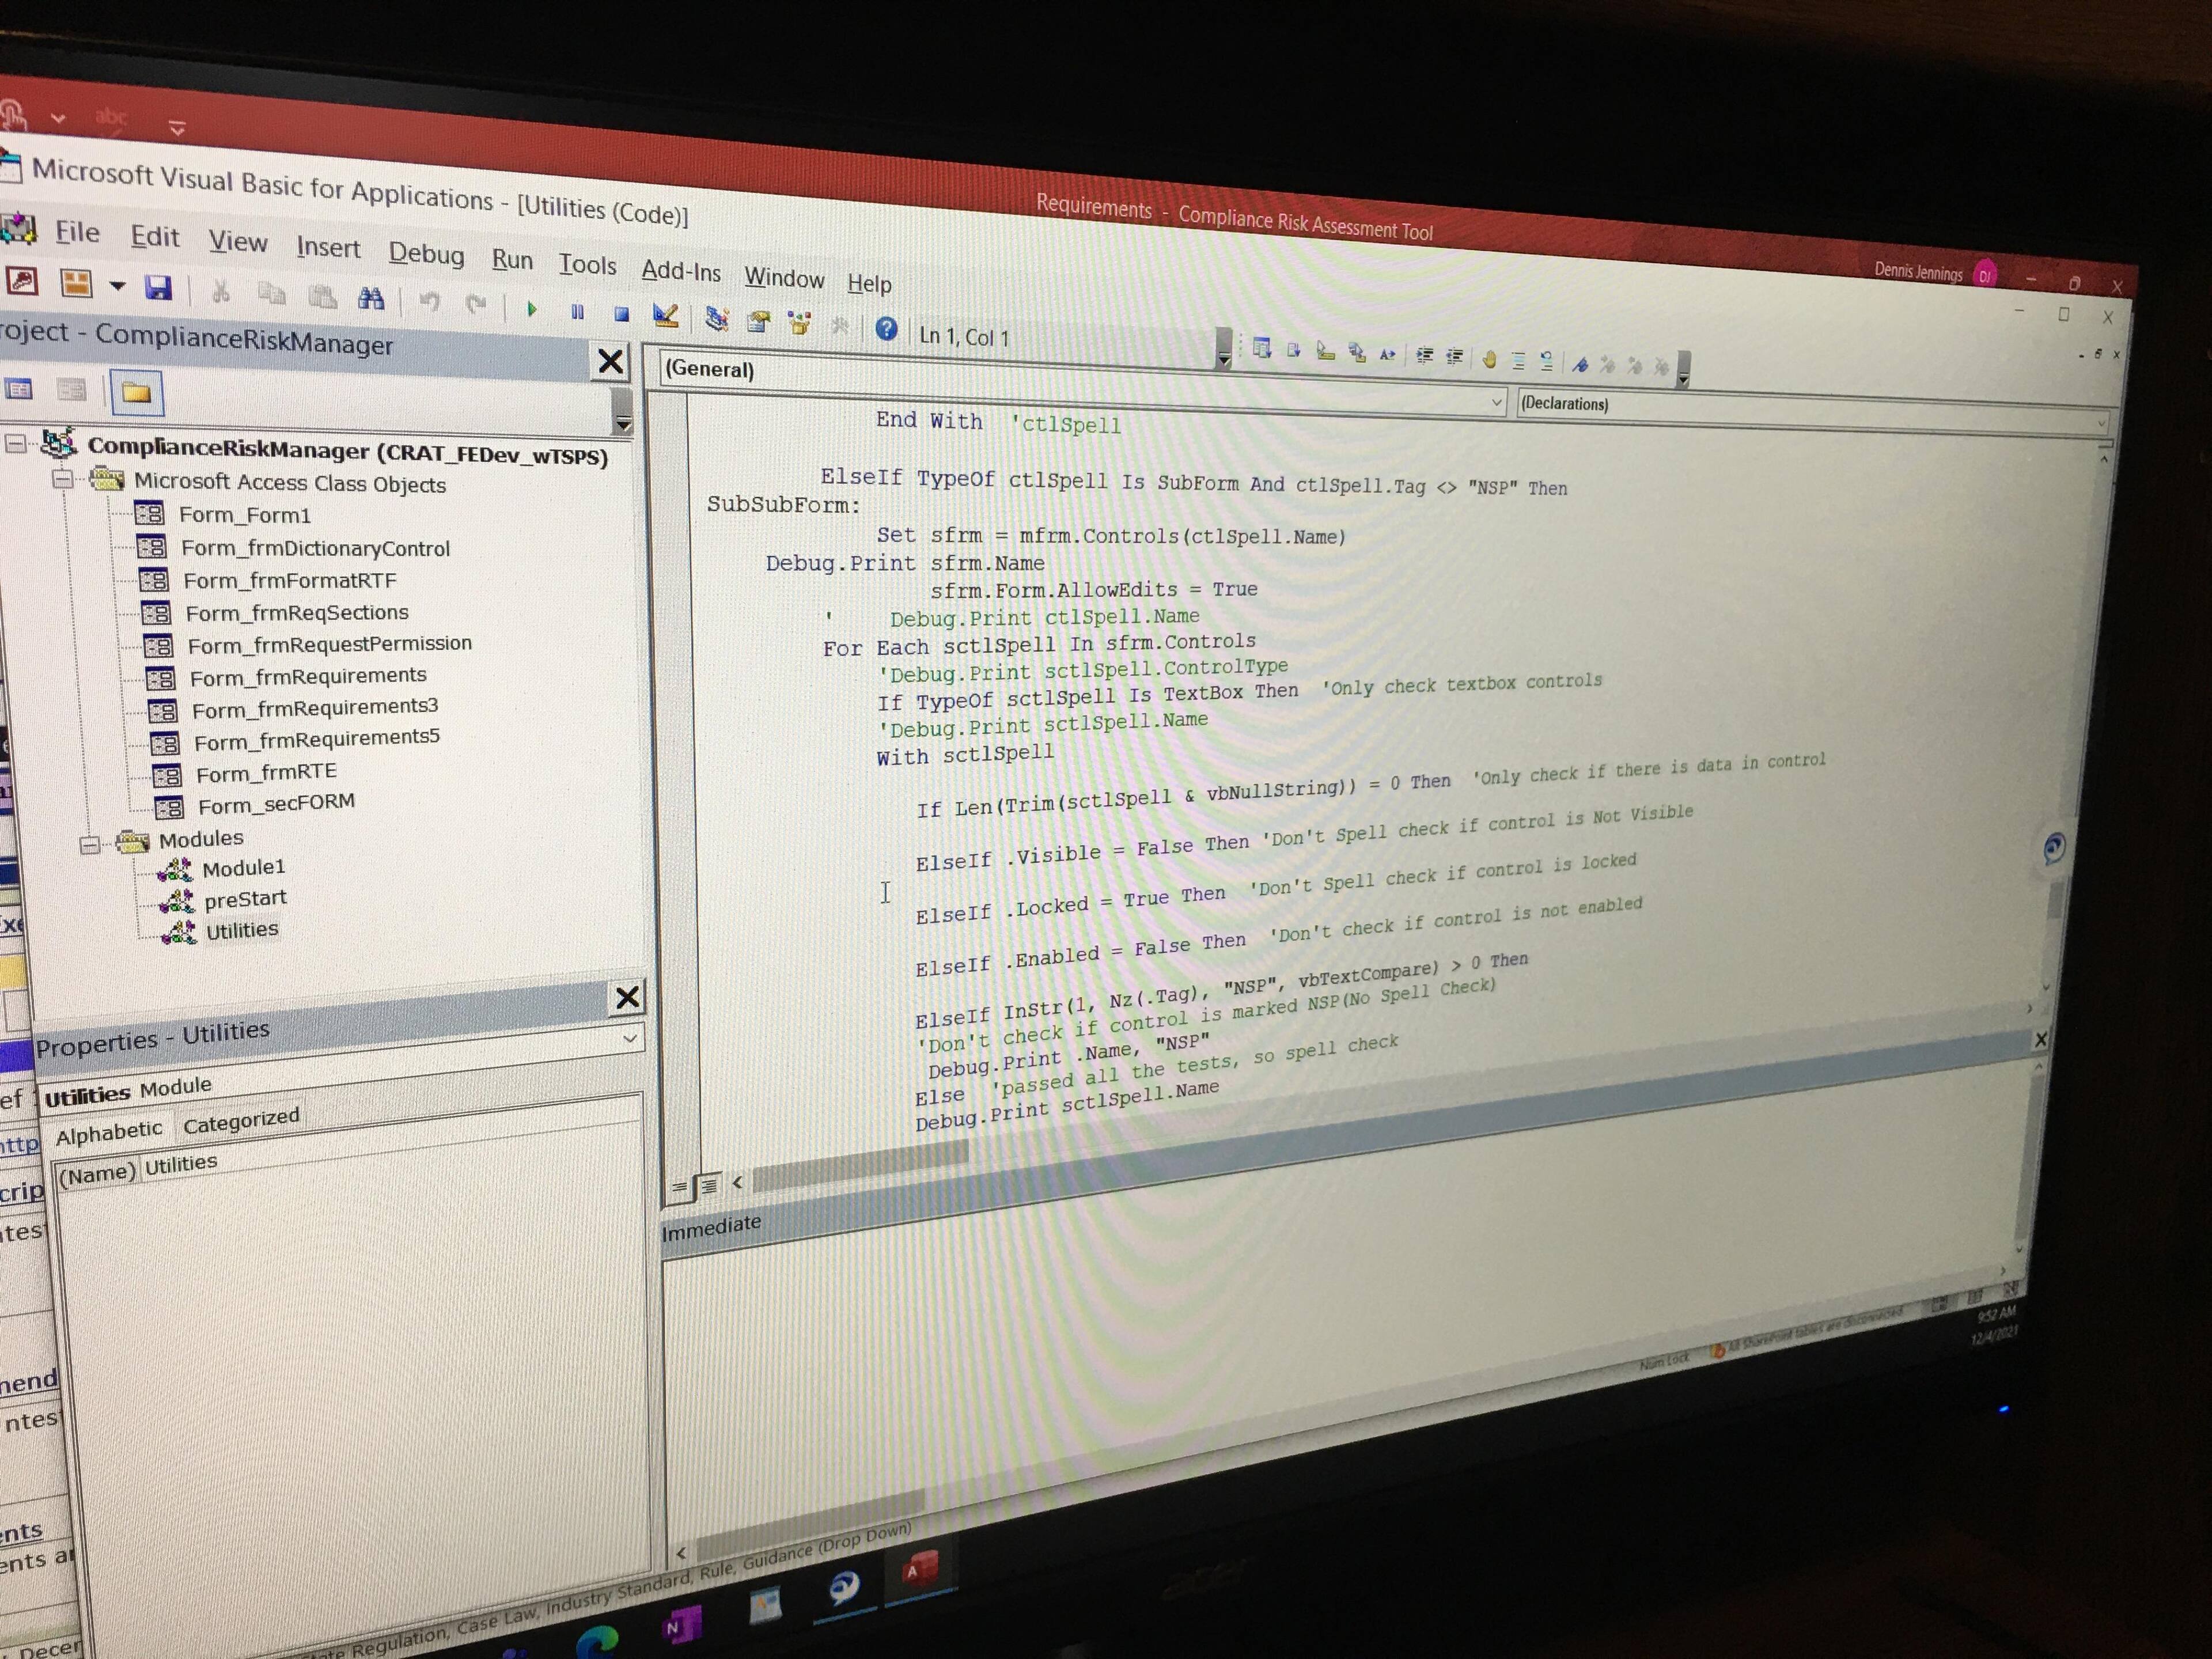The height and width of the screenshot is (1659, 2212).
Task: Click the Reset stop square icon
Action: 621,314
